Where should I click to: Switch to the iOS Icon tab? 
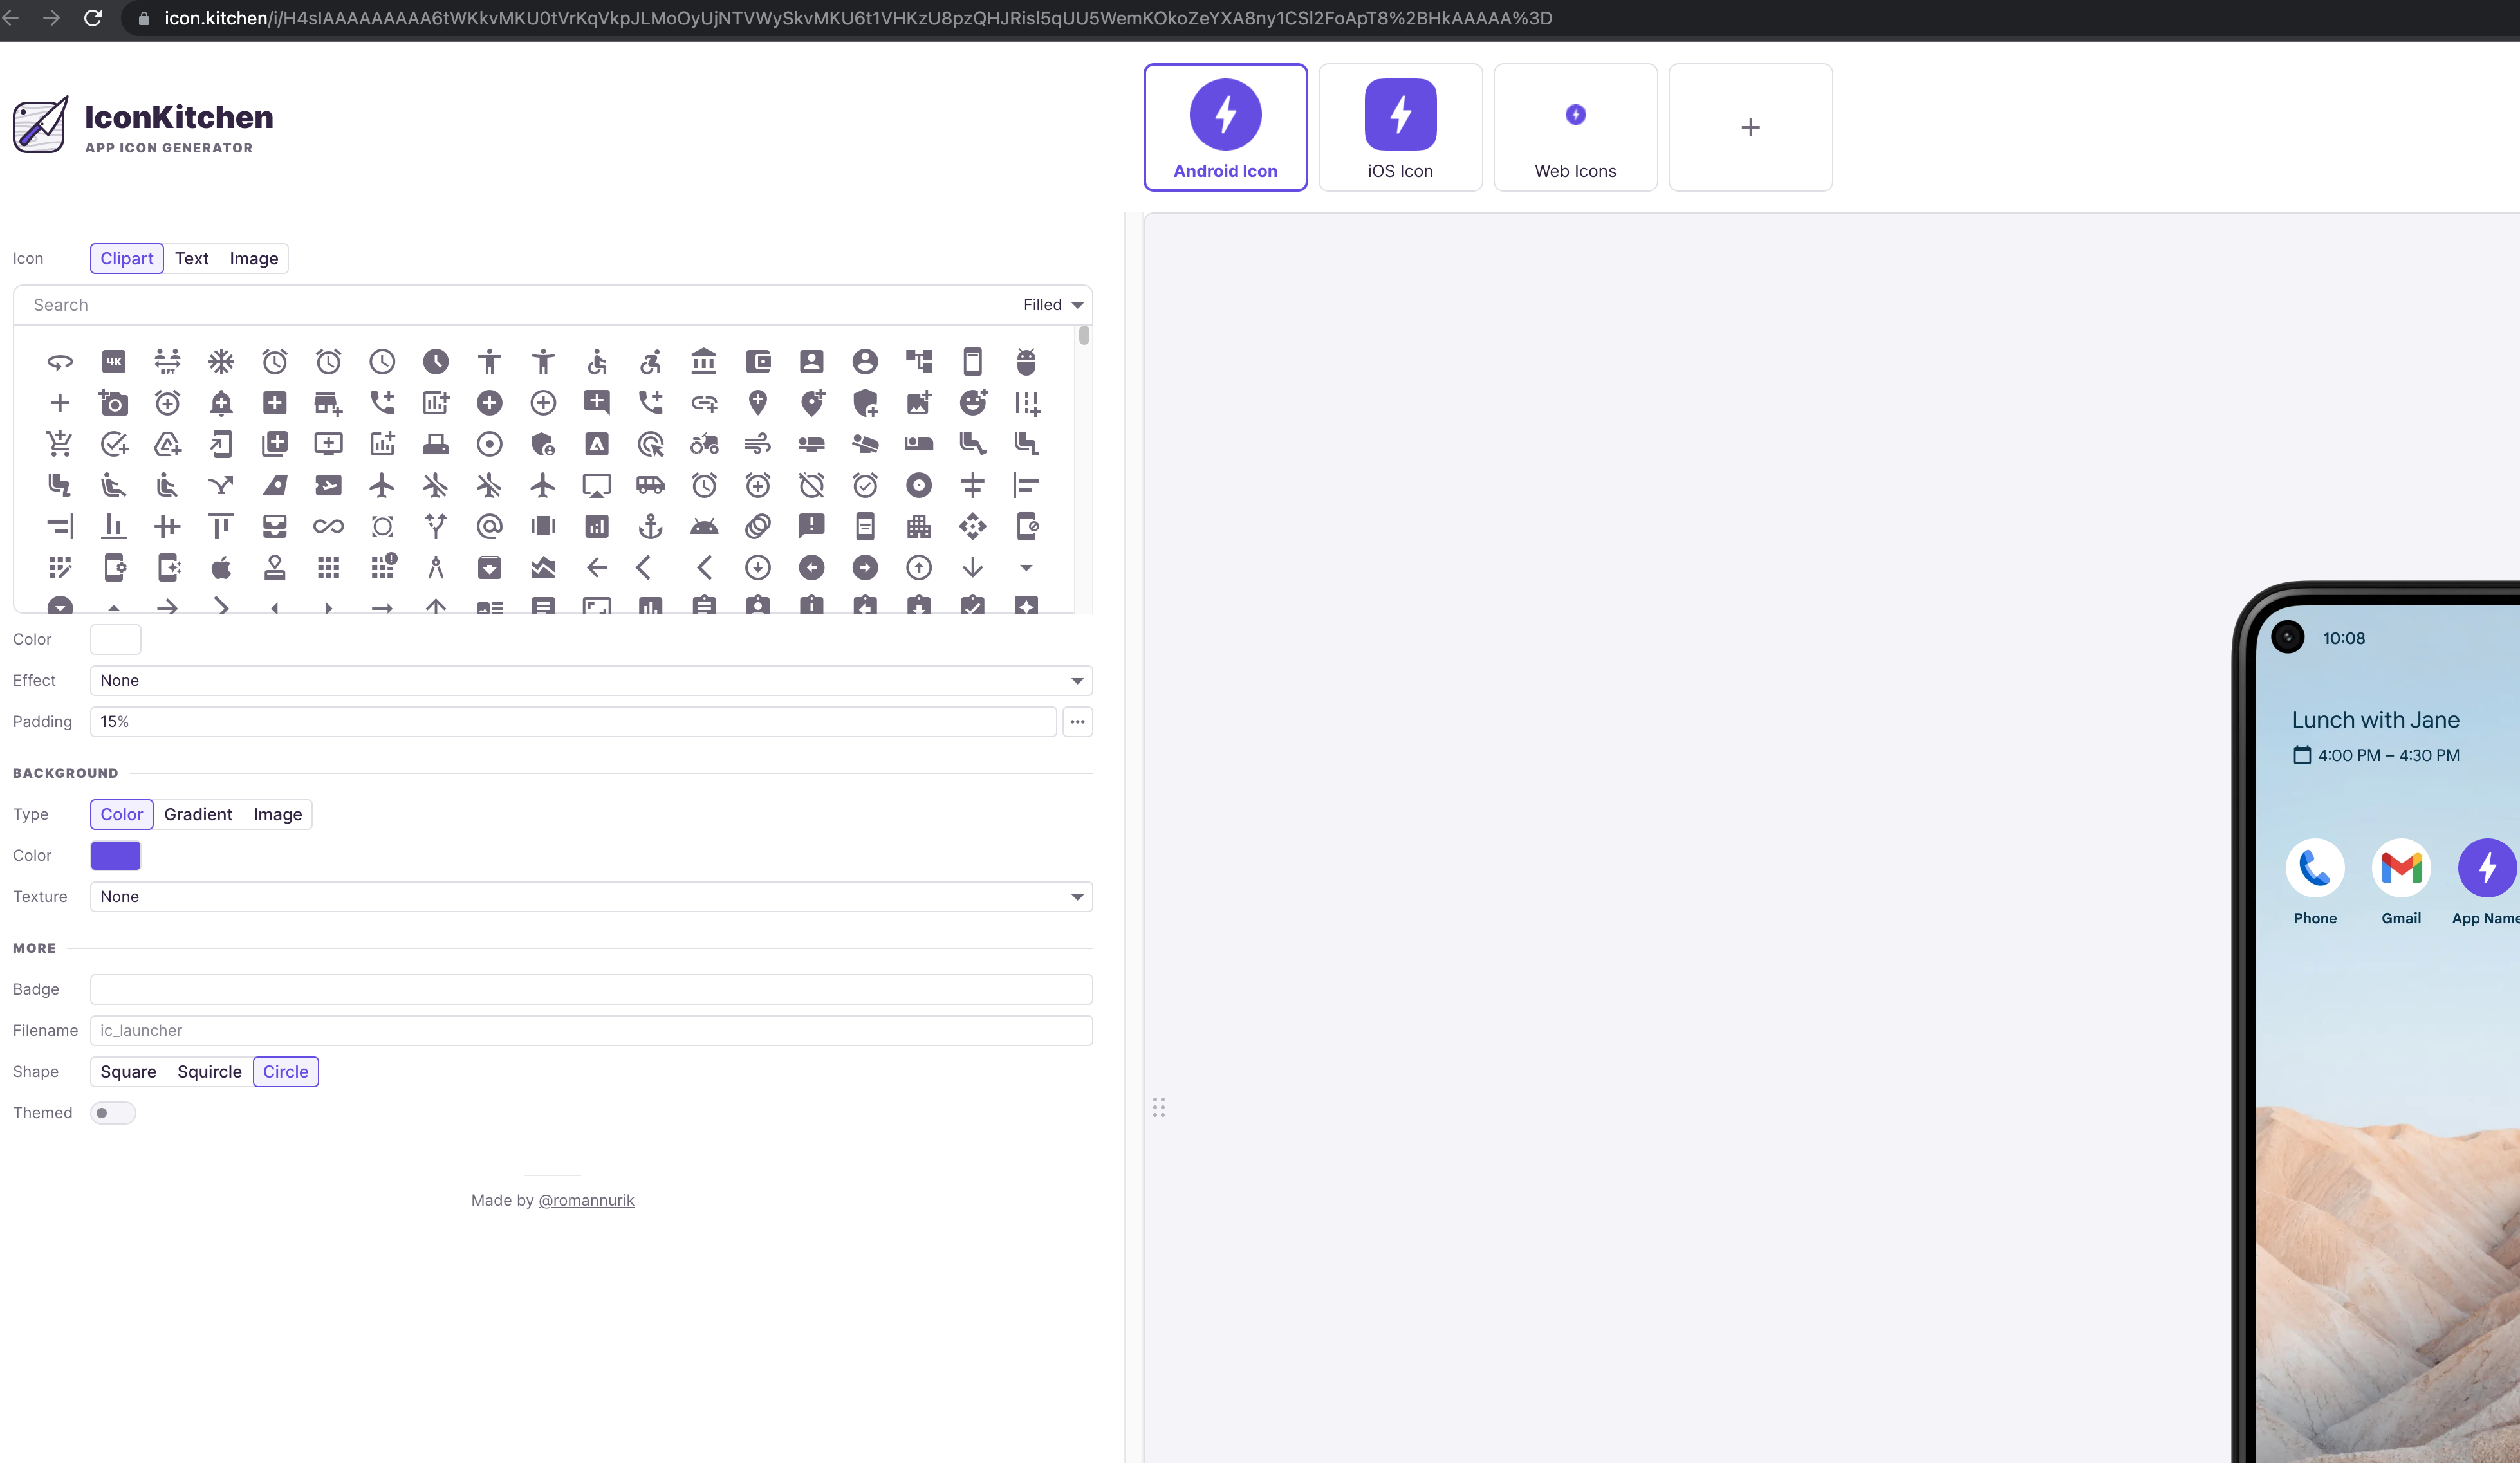tap(1400, 127)
